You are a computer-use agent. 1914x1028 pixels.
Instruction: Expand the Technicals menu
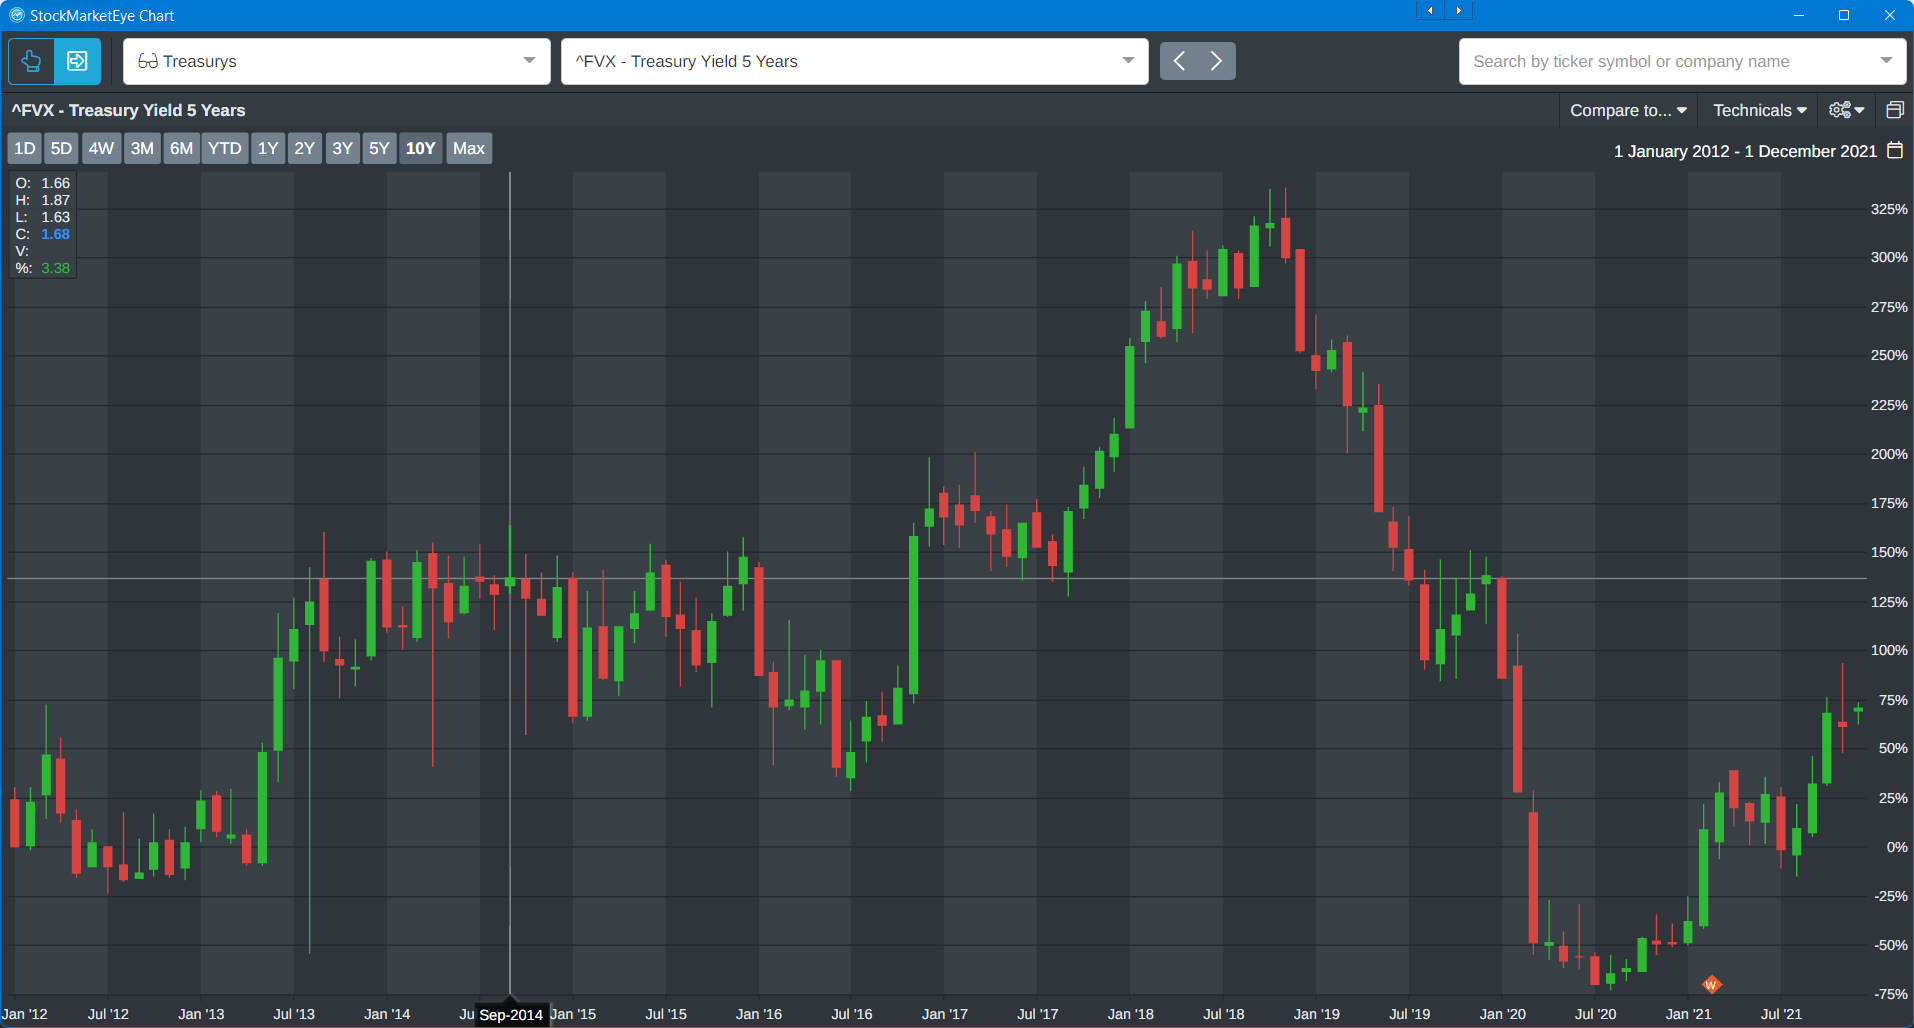1760,110
